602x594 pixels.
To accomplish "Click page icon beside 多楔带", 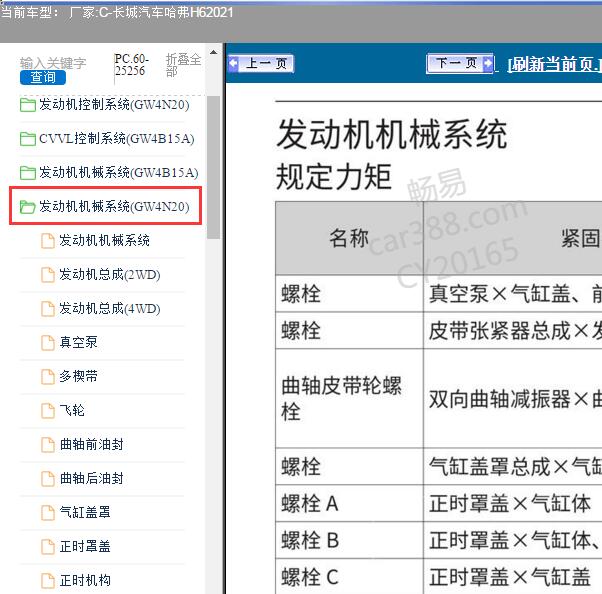I will point(48,377).
